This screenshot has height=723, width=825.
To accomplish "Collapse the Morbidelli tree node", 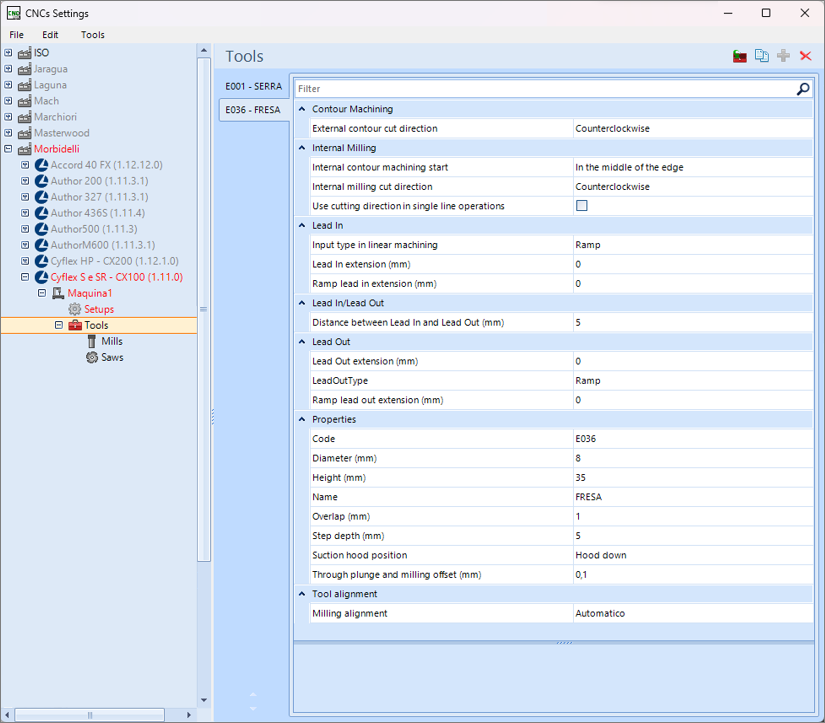I will click(8, 149).
